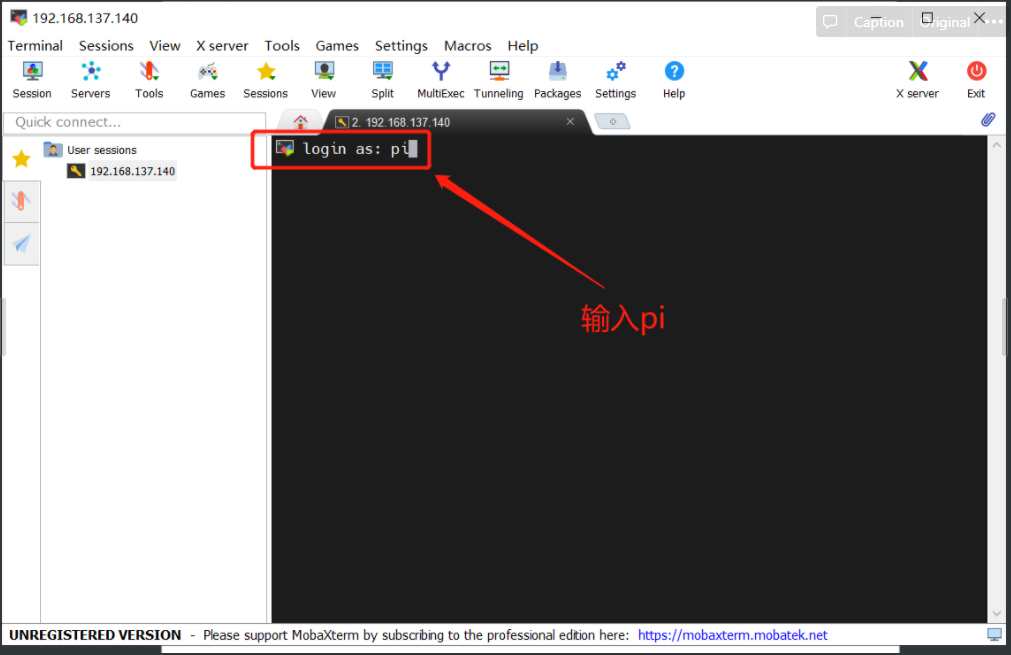Open a new terminal tab
This screenshot has height=655, width=1011.
pos(613,121)
